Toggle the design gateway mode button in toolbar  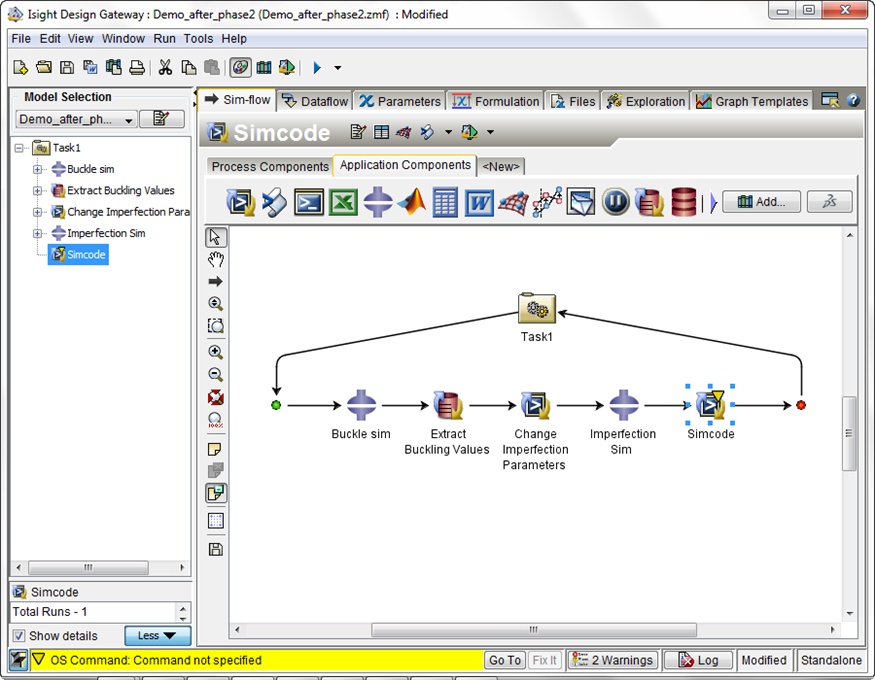coord(240,67)
